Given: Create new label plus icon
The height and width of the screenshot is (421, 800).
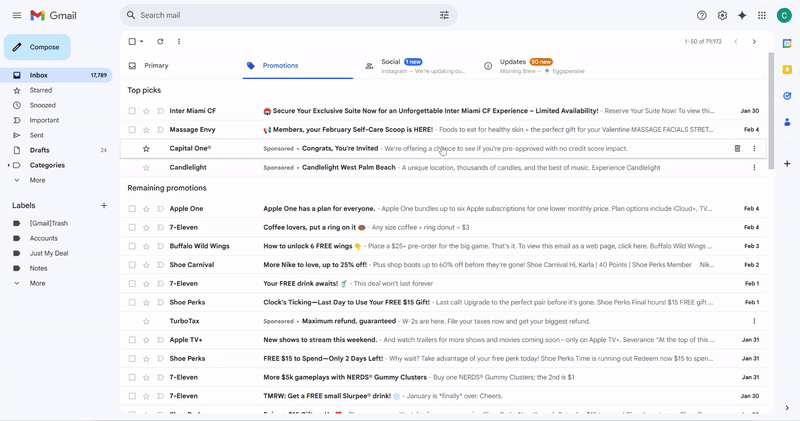Looking at the screenshot, I should click(x=104, y=205).
